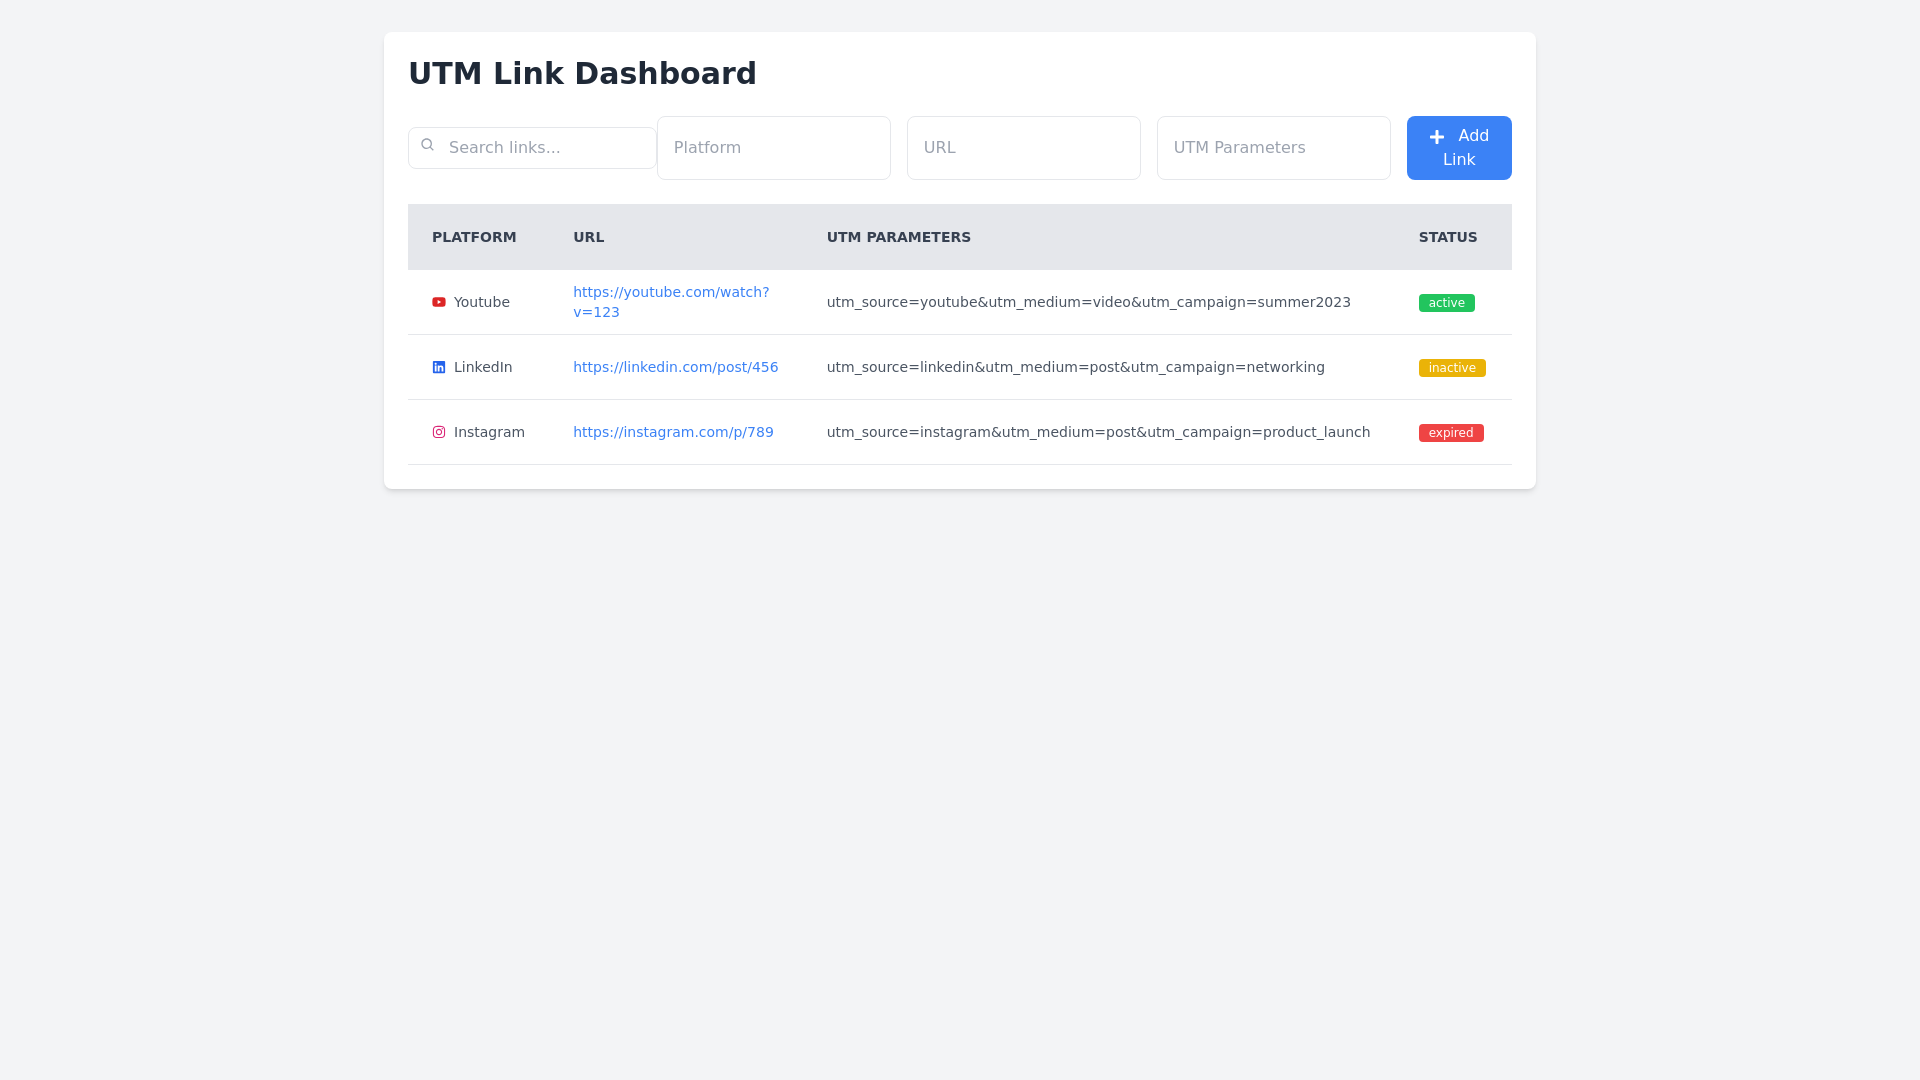Viewport: 1920px width, 1080px height.
Task: Click the red expired status badge
Action: click(x=1450, y=433)
